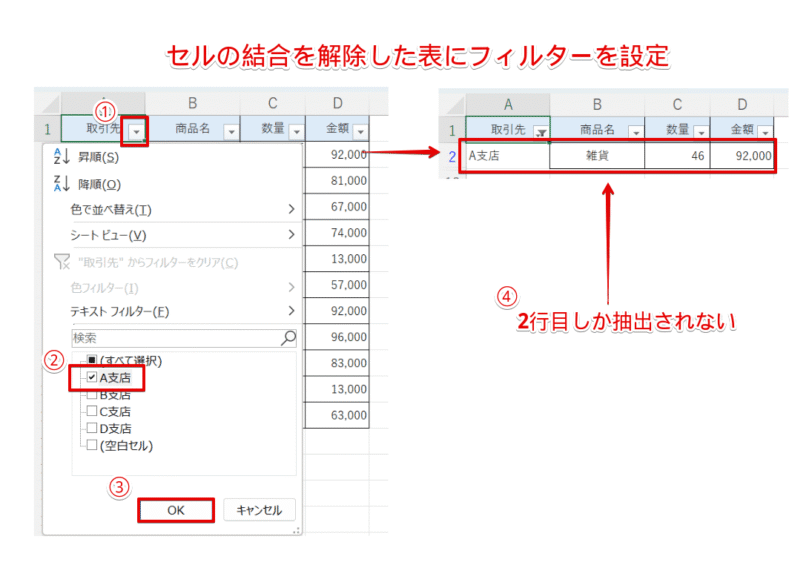Select row 1 header in left sheet
Image resolution: width=812 pixels, height=562 pixels.
pos(48,129)
